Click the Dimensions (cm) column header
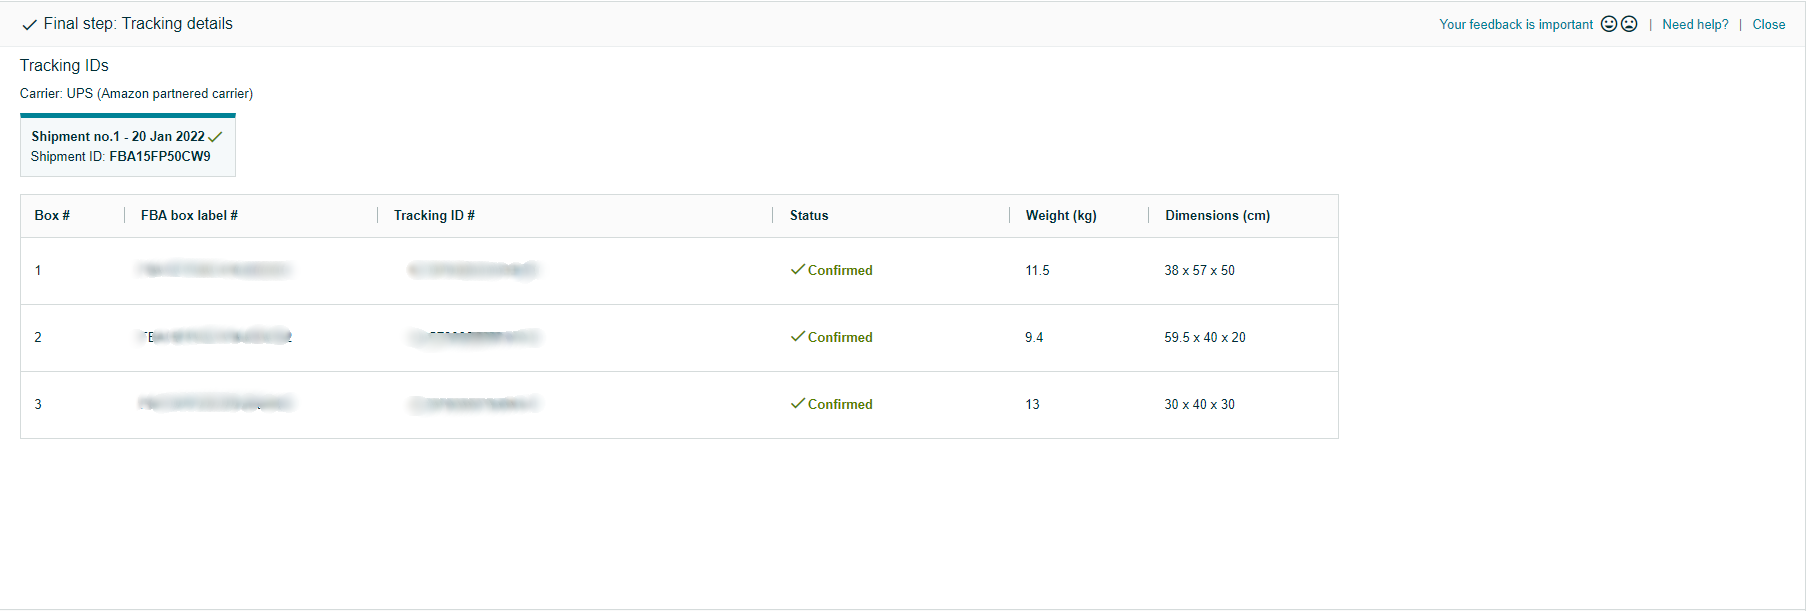Viewport: 1817px width, 611px height. tap(1217, 216)
